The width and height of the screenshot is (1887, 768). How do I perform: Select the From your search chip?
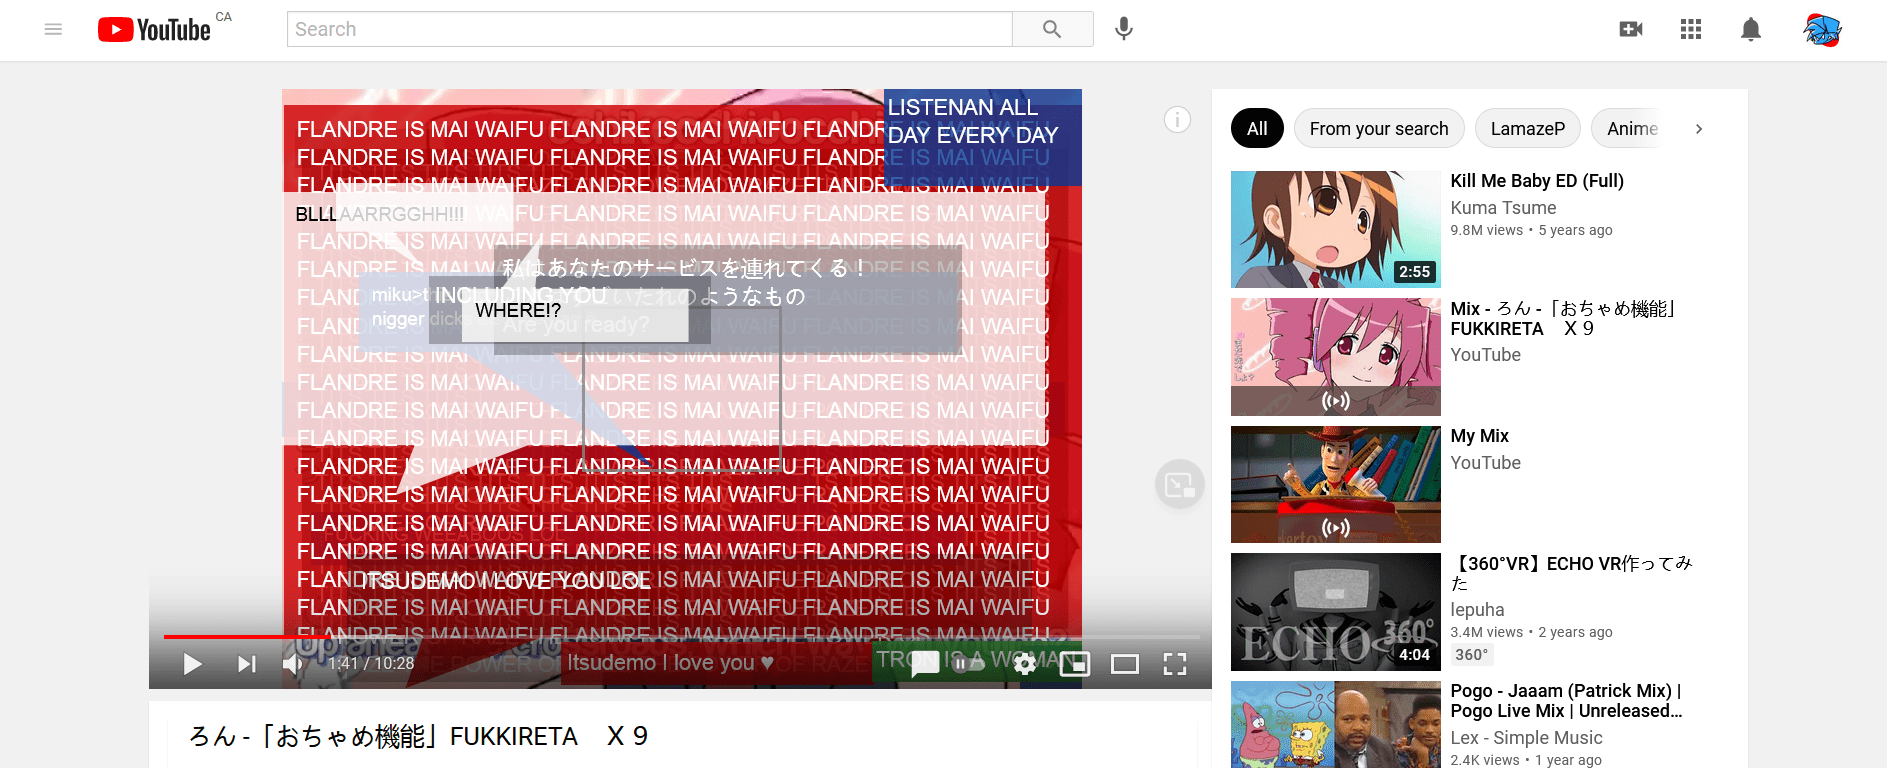[x=1379, y=128]
